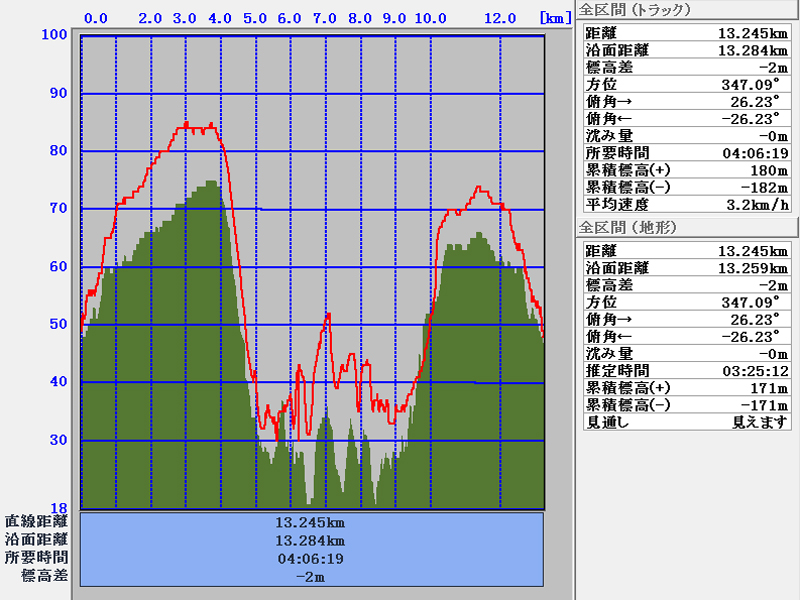Image resolution: width=800 pixels, height=600 pixels.
Task: Click the 13.284km value in bottom summary panel
Action: [311, 540]
